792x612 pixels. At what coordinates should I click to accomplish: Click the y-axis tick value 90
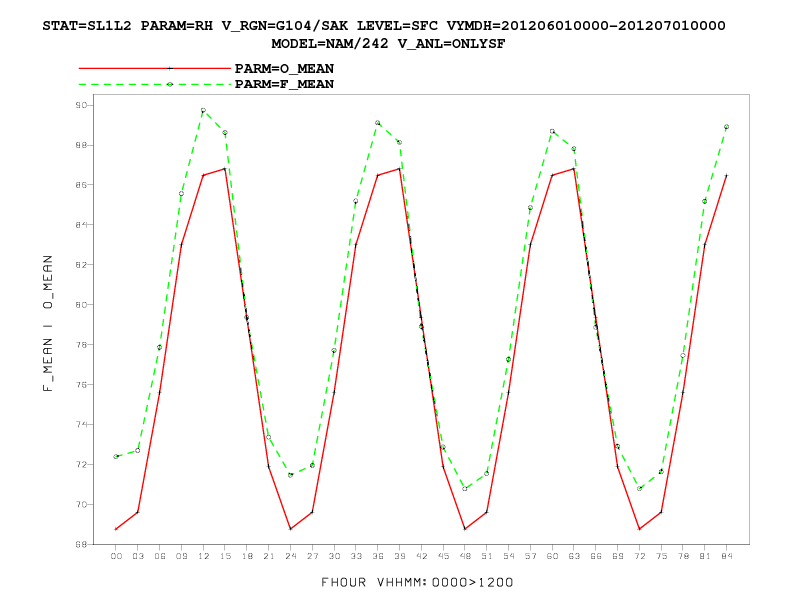[81, 106]
